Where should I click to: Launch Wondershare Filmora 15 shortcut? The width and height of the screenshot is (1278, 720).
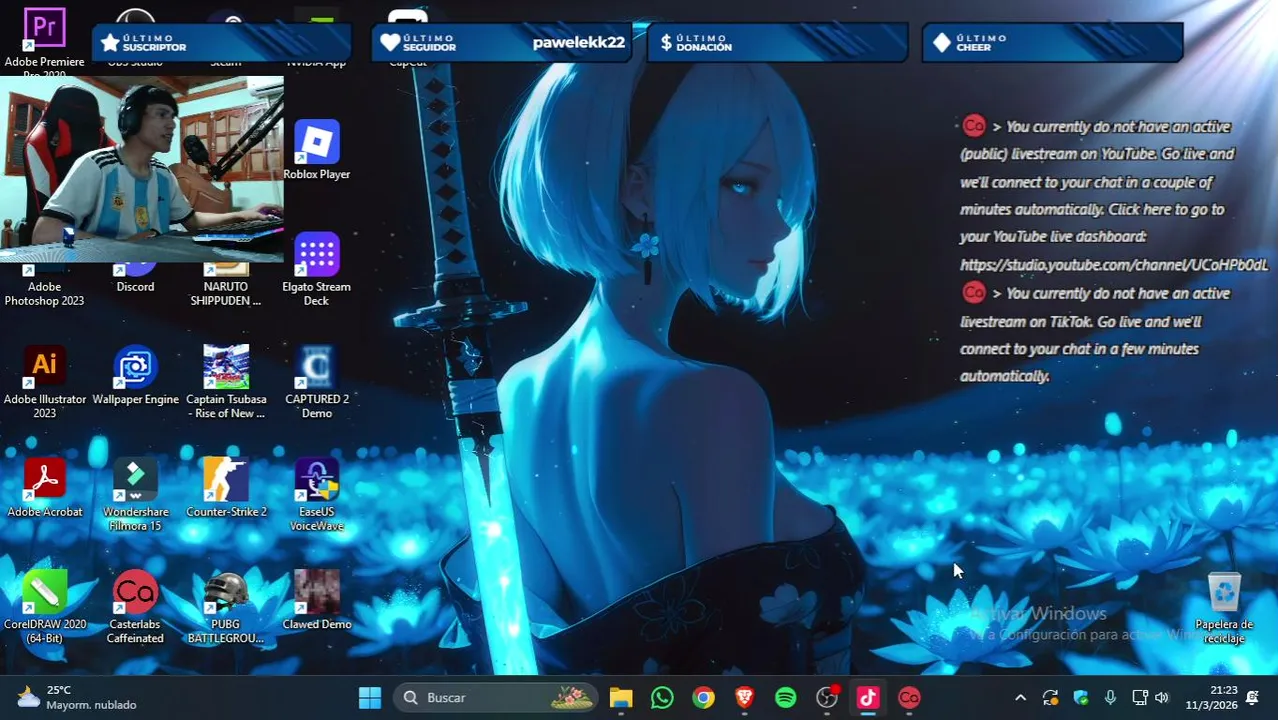pyautogui.click(x=135, y=496)
